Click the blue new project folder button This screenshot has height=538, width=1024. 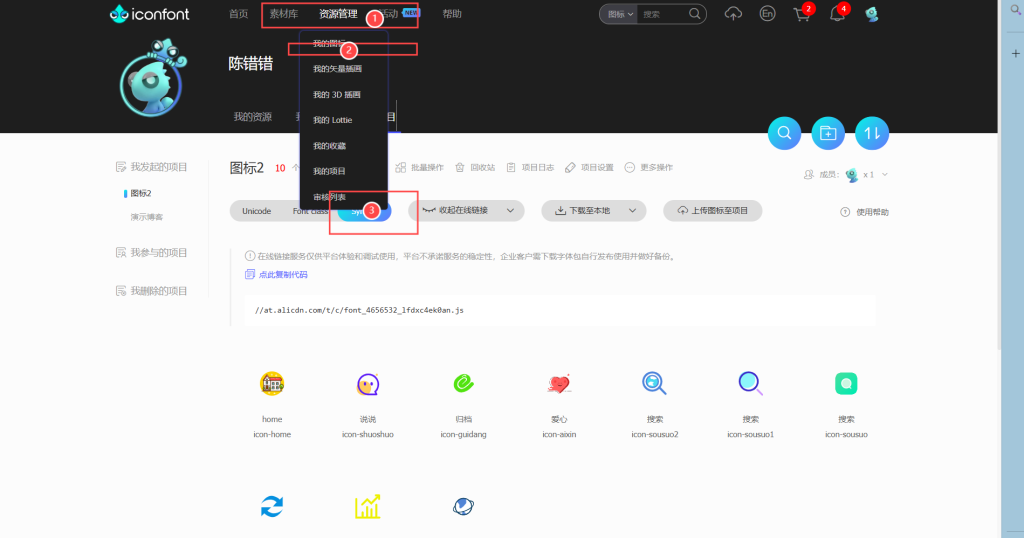[827, 133]
